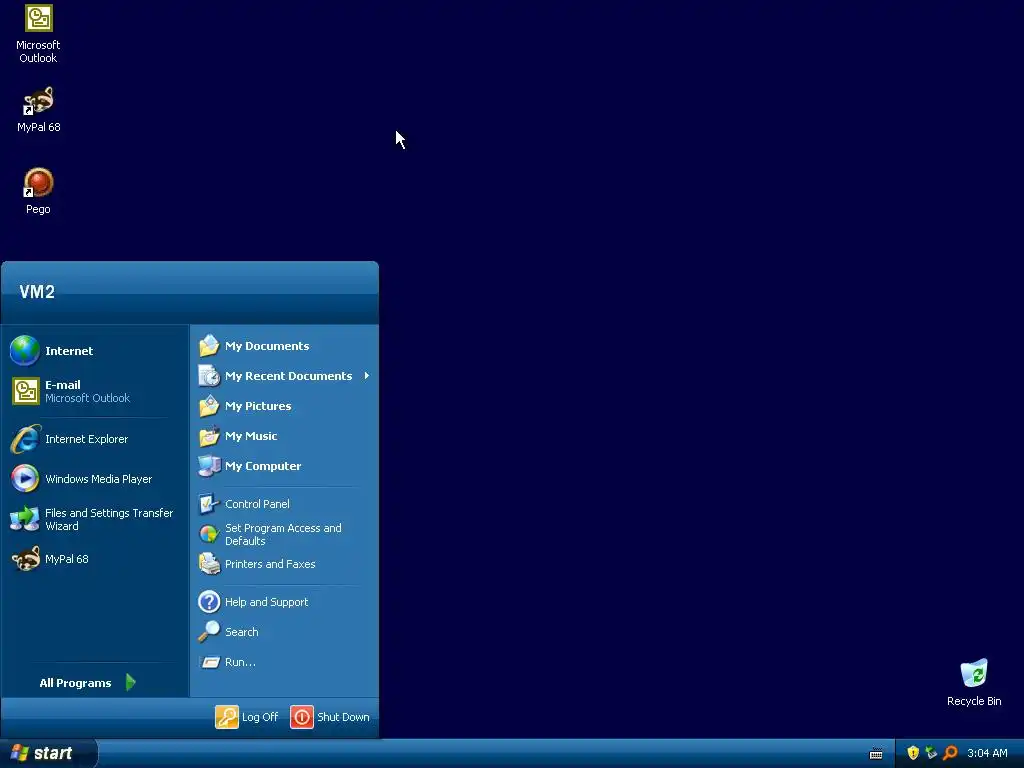Open E-mail Microsoft Outlook in Start menu
Screen dimensions: 1024x768
pos(95,391)
